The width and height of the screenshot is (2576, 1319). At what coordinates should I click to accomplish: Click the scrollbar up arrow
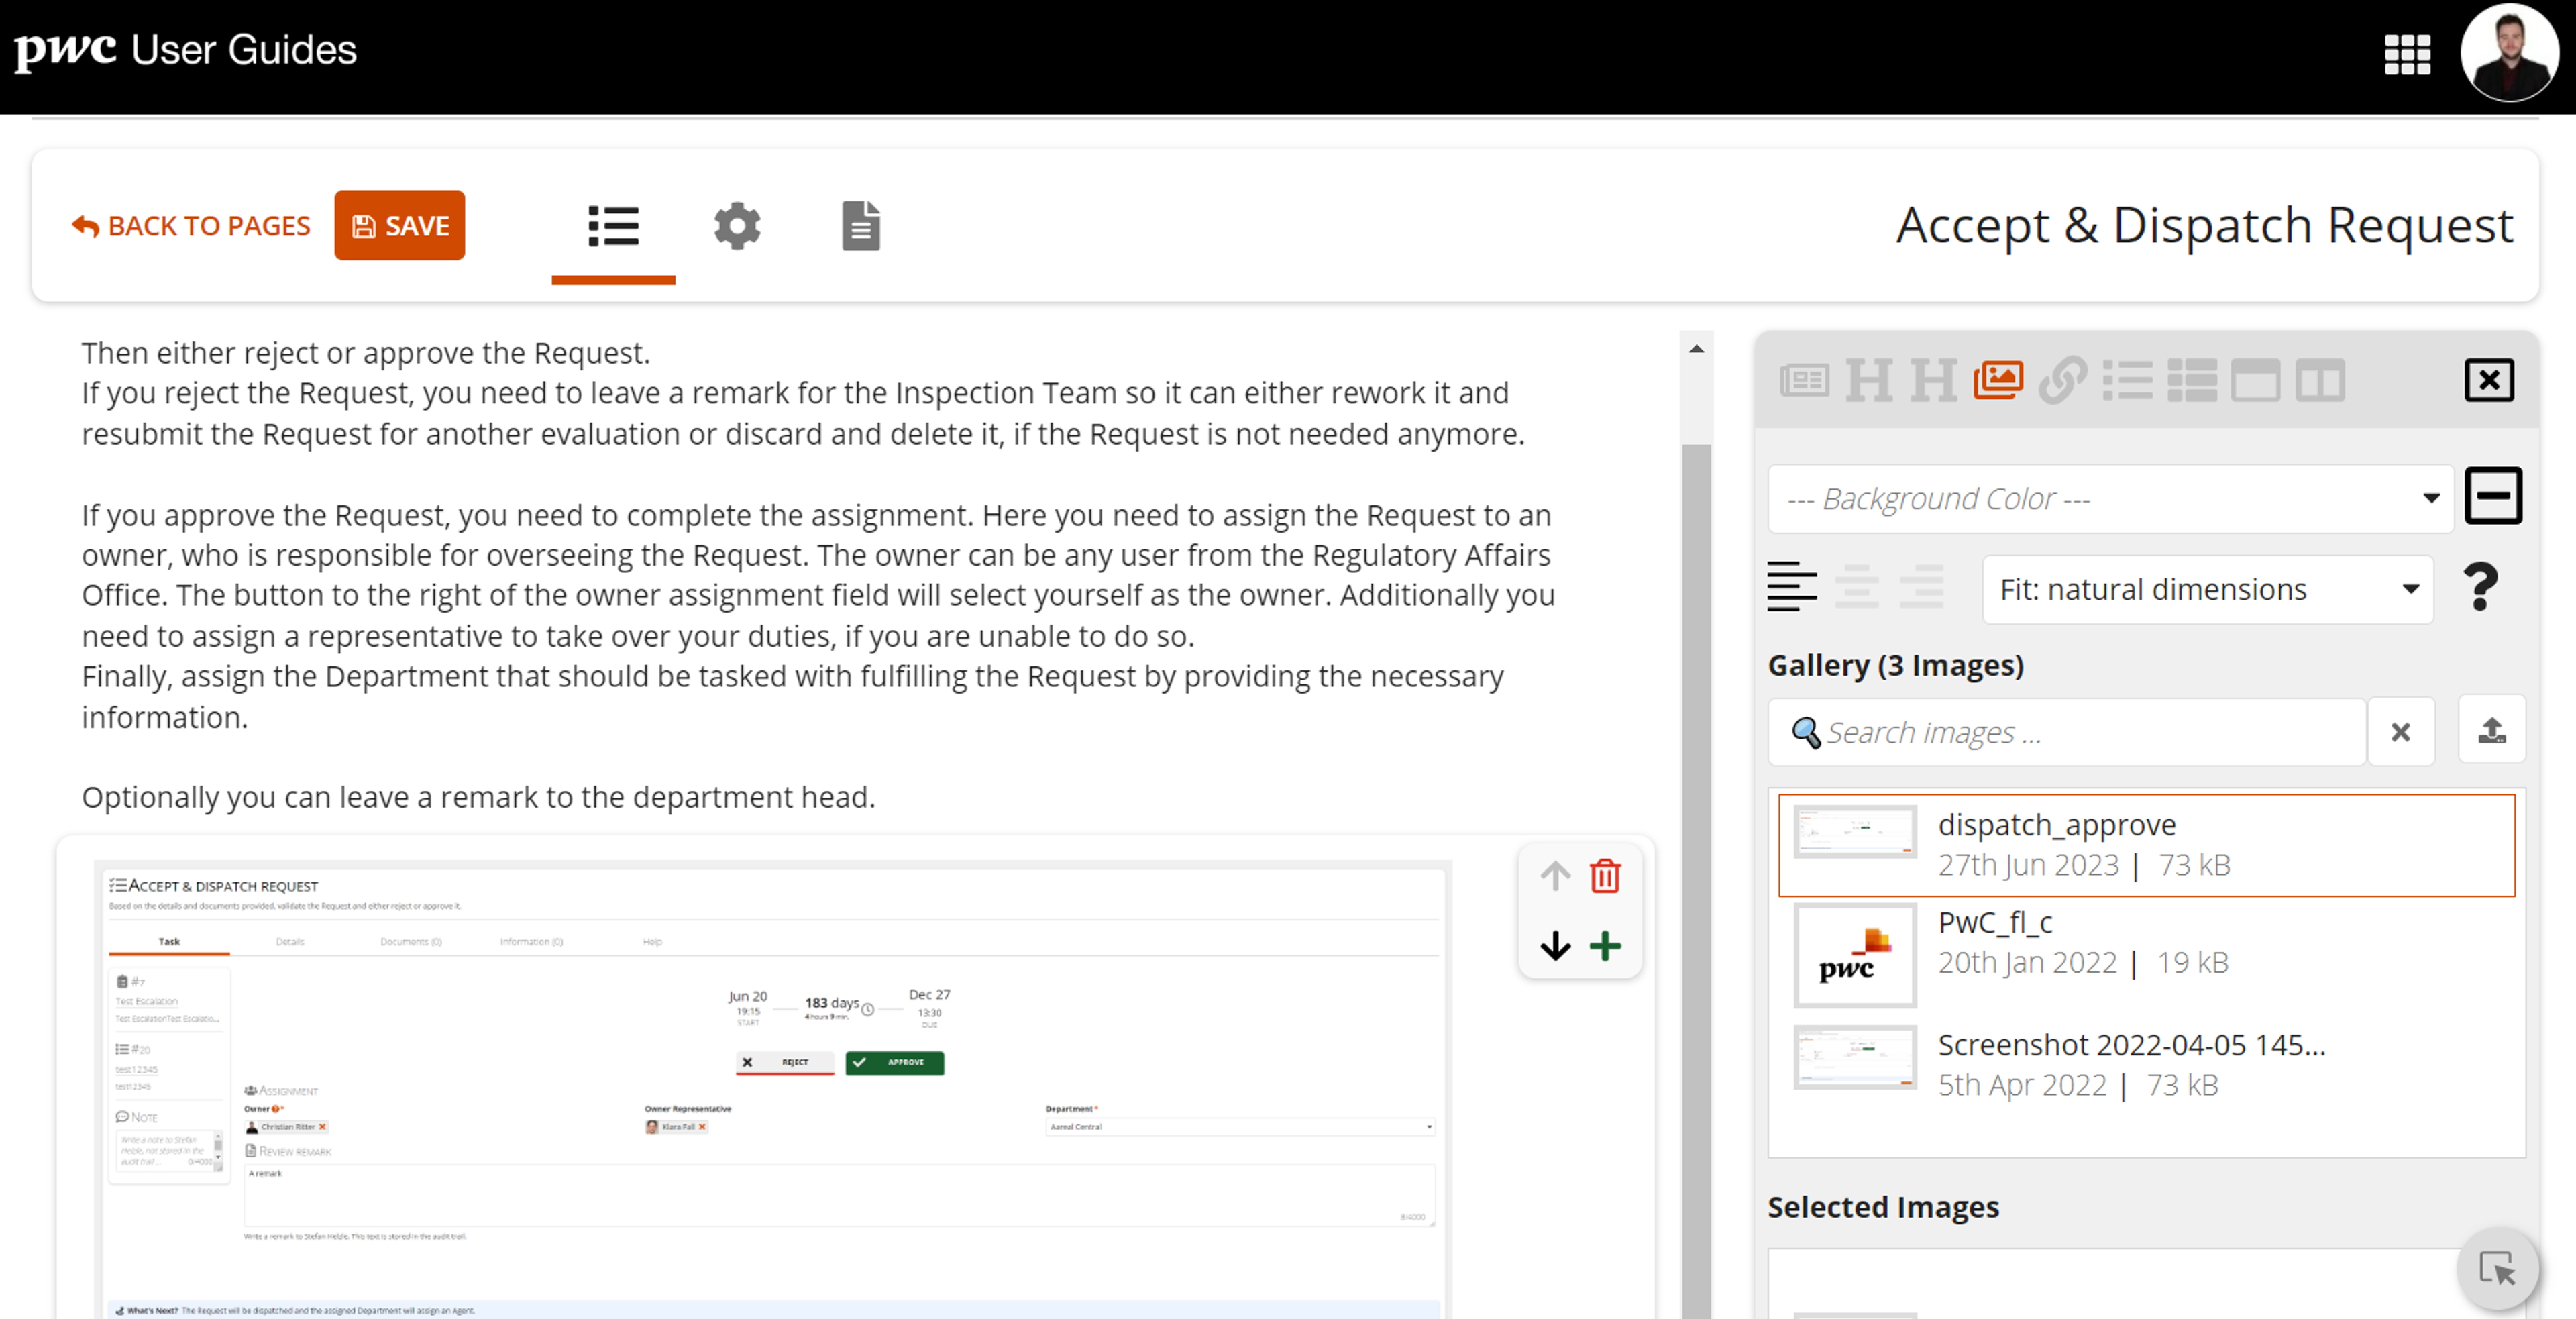pos(1696,349)
